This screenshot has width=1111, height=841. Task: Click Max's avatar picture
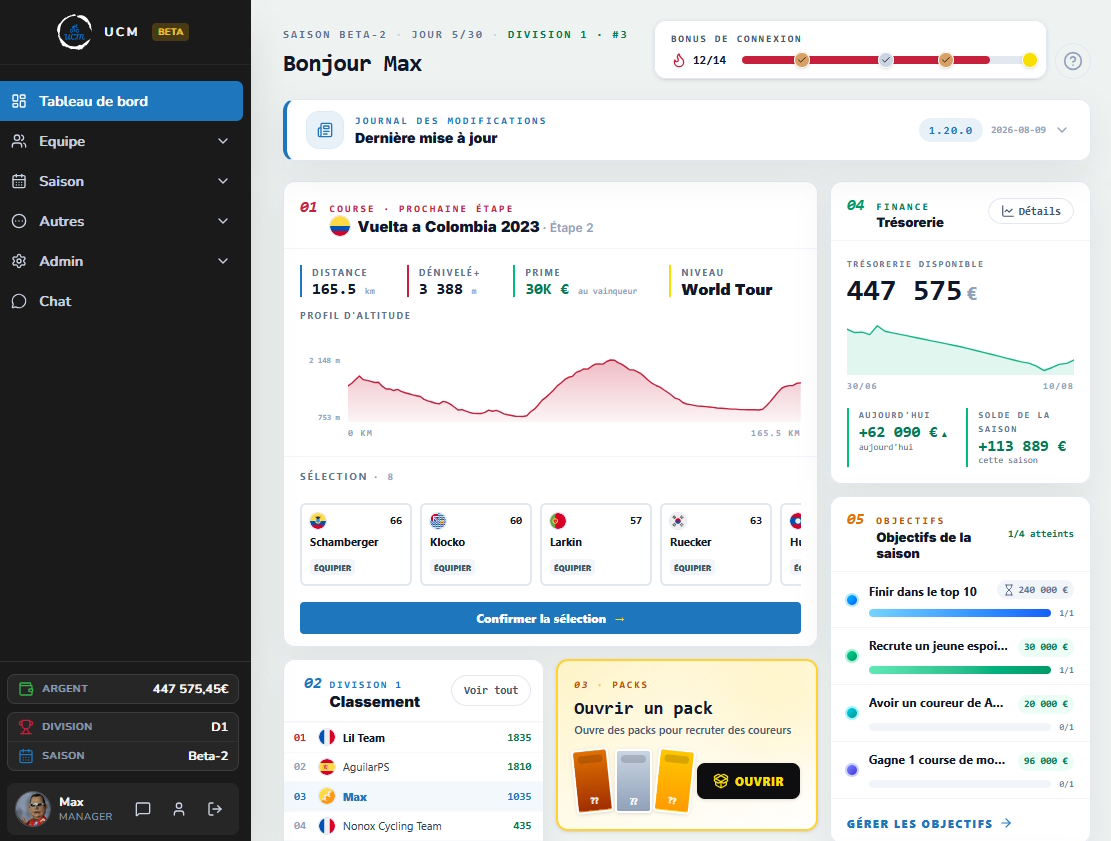pos(33,808)
